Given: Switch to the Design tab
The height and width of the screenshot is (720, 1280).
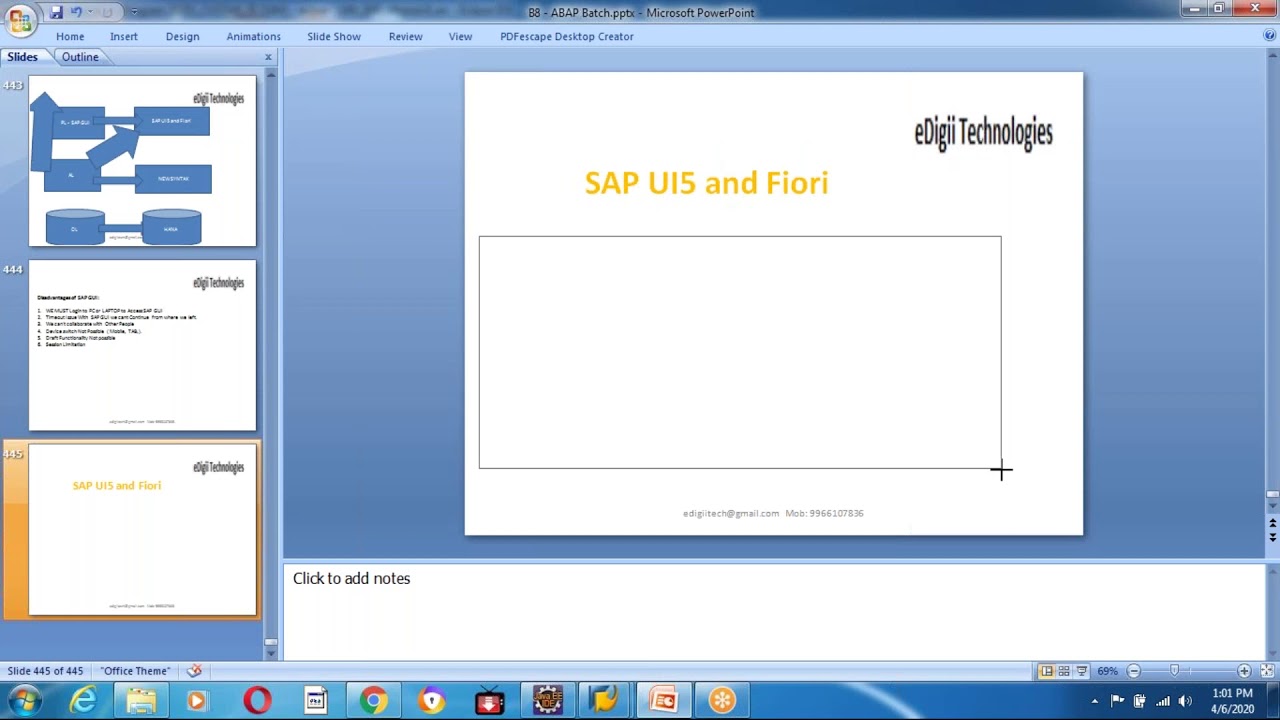Looking at the screenshot, I should 182,36.
